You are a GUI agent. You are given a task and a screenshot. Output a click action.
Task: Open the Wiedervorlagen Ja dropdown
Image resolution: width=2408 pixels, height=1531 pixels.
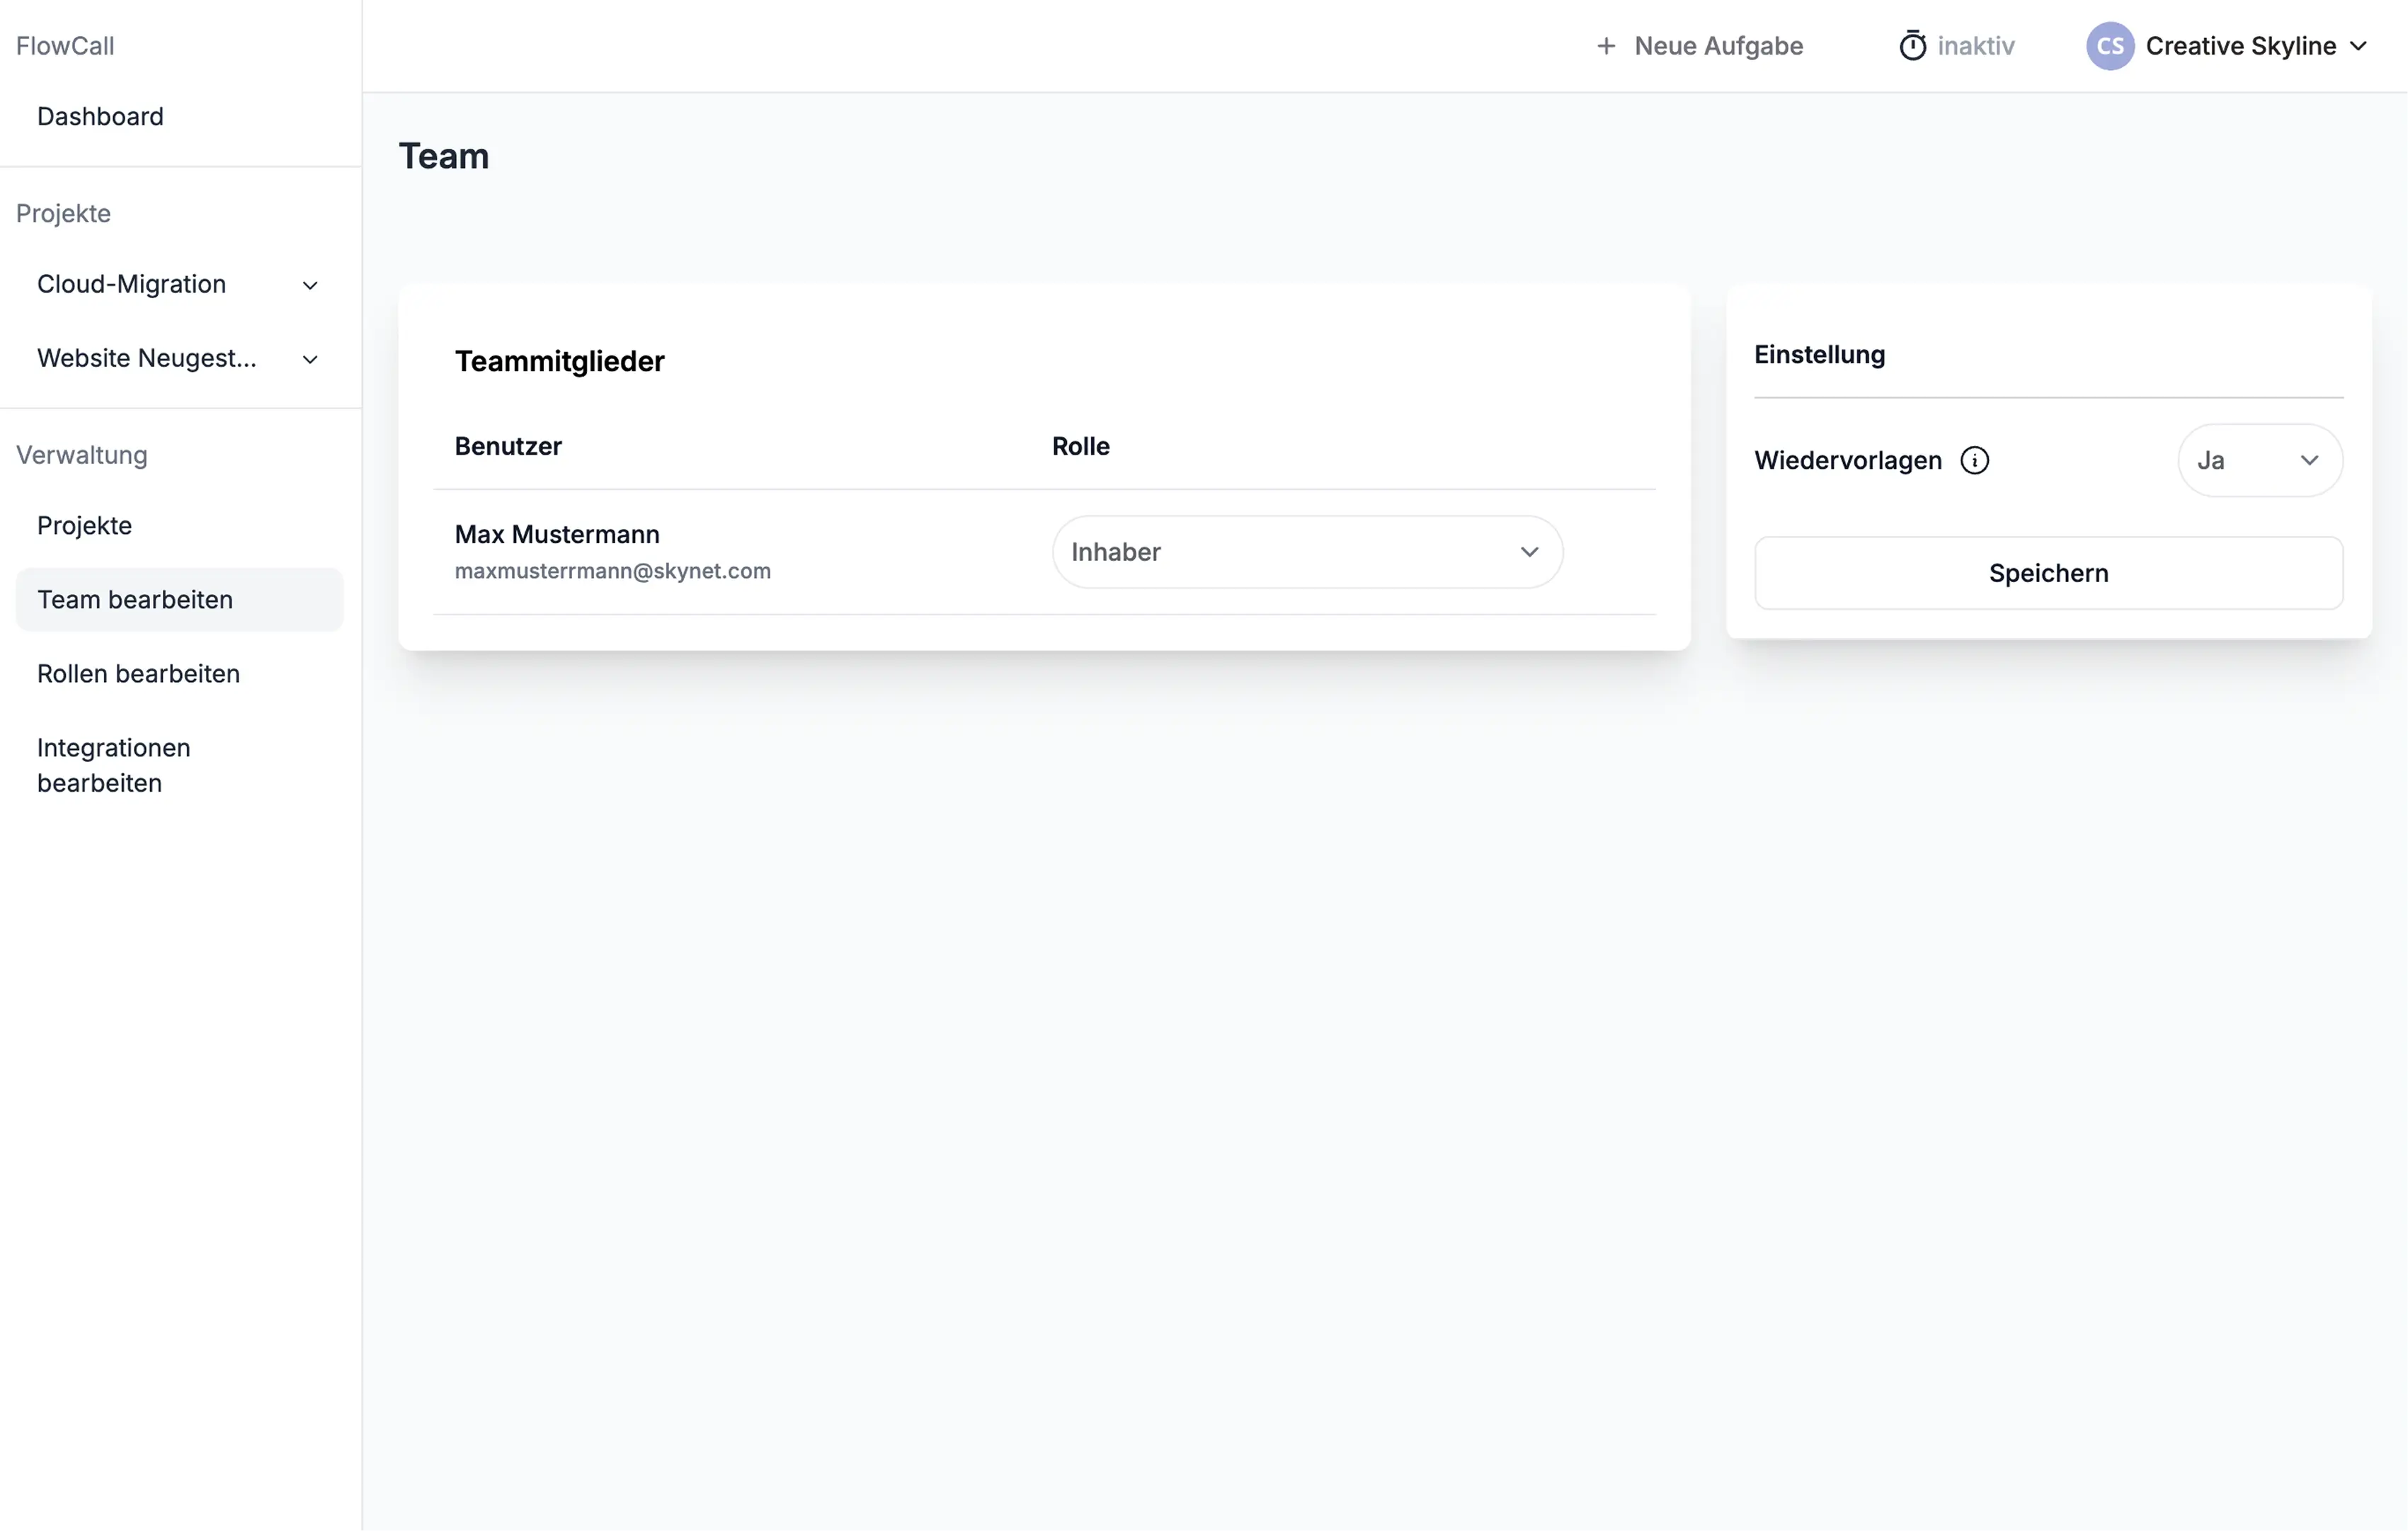pos(2259,460)
